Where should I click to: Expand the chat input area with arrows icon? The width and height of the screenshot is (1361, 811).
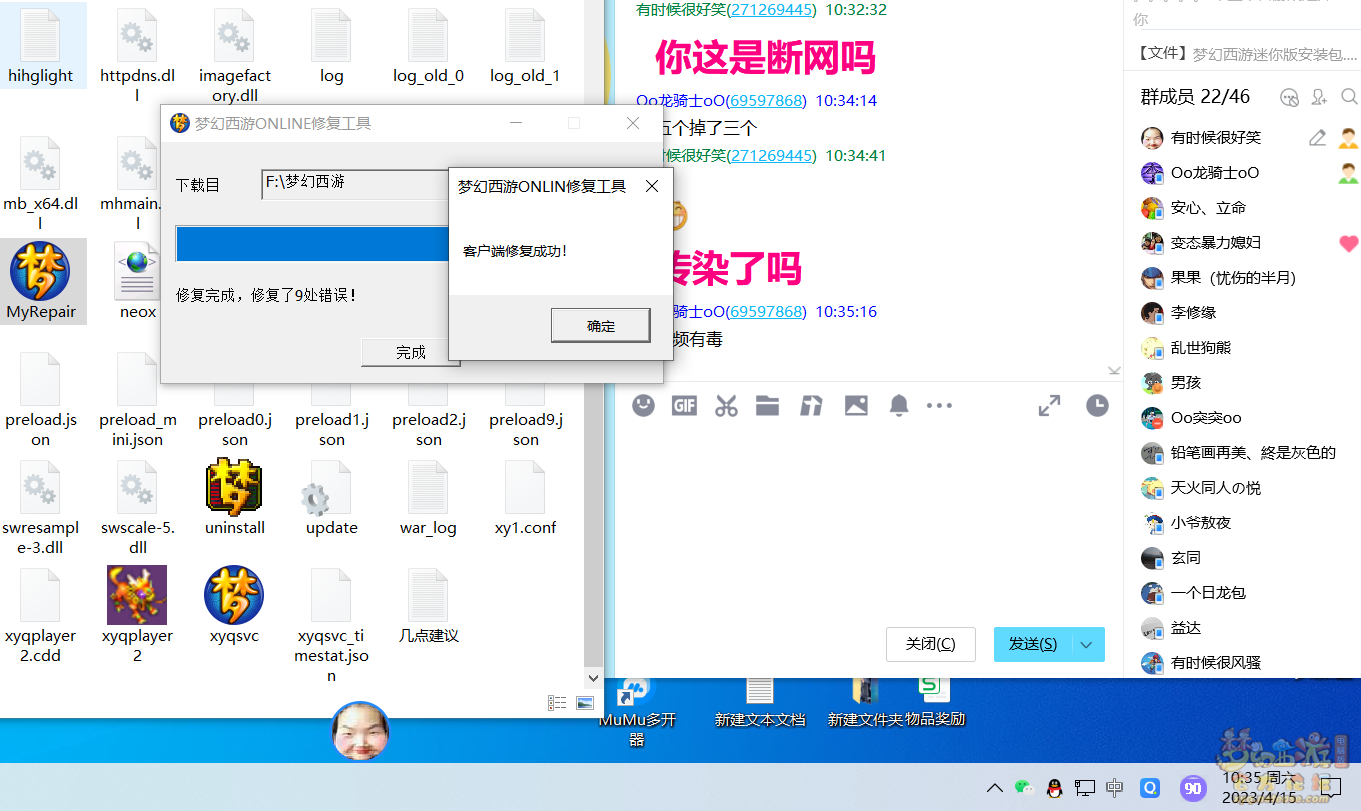pyautogui.click(x=1049, y=406)
